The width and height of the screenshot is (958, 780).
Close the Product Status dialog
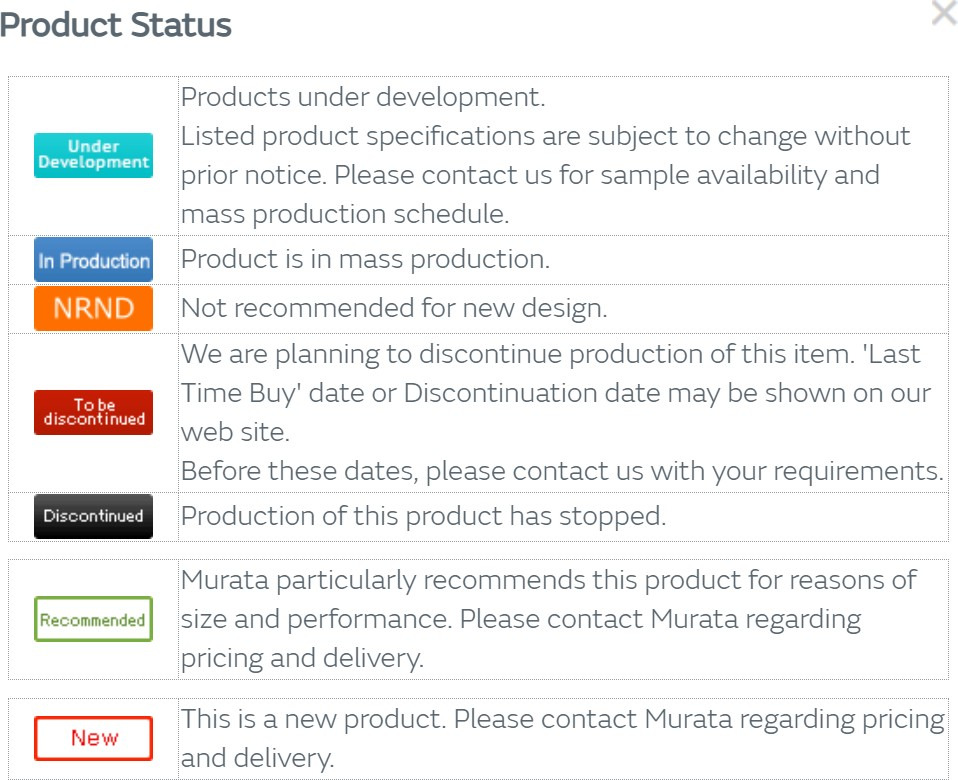943,14
